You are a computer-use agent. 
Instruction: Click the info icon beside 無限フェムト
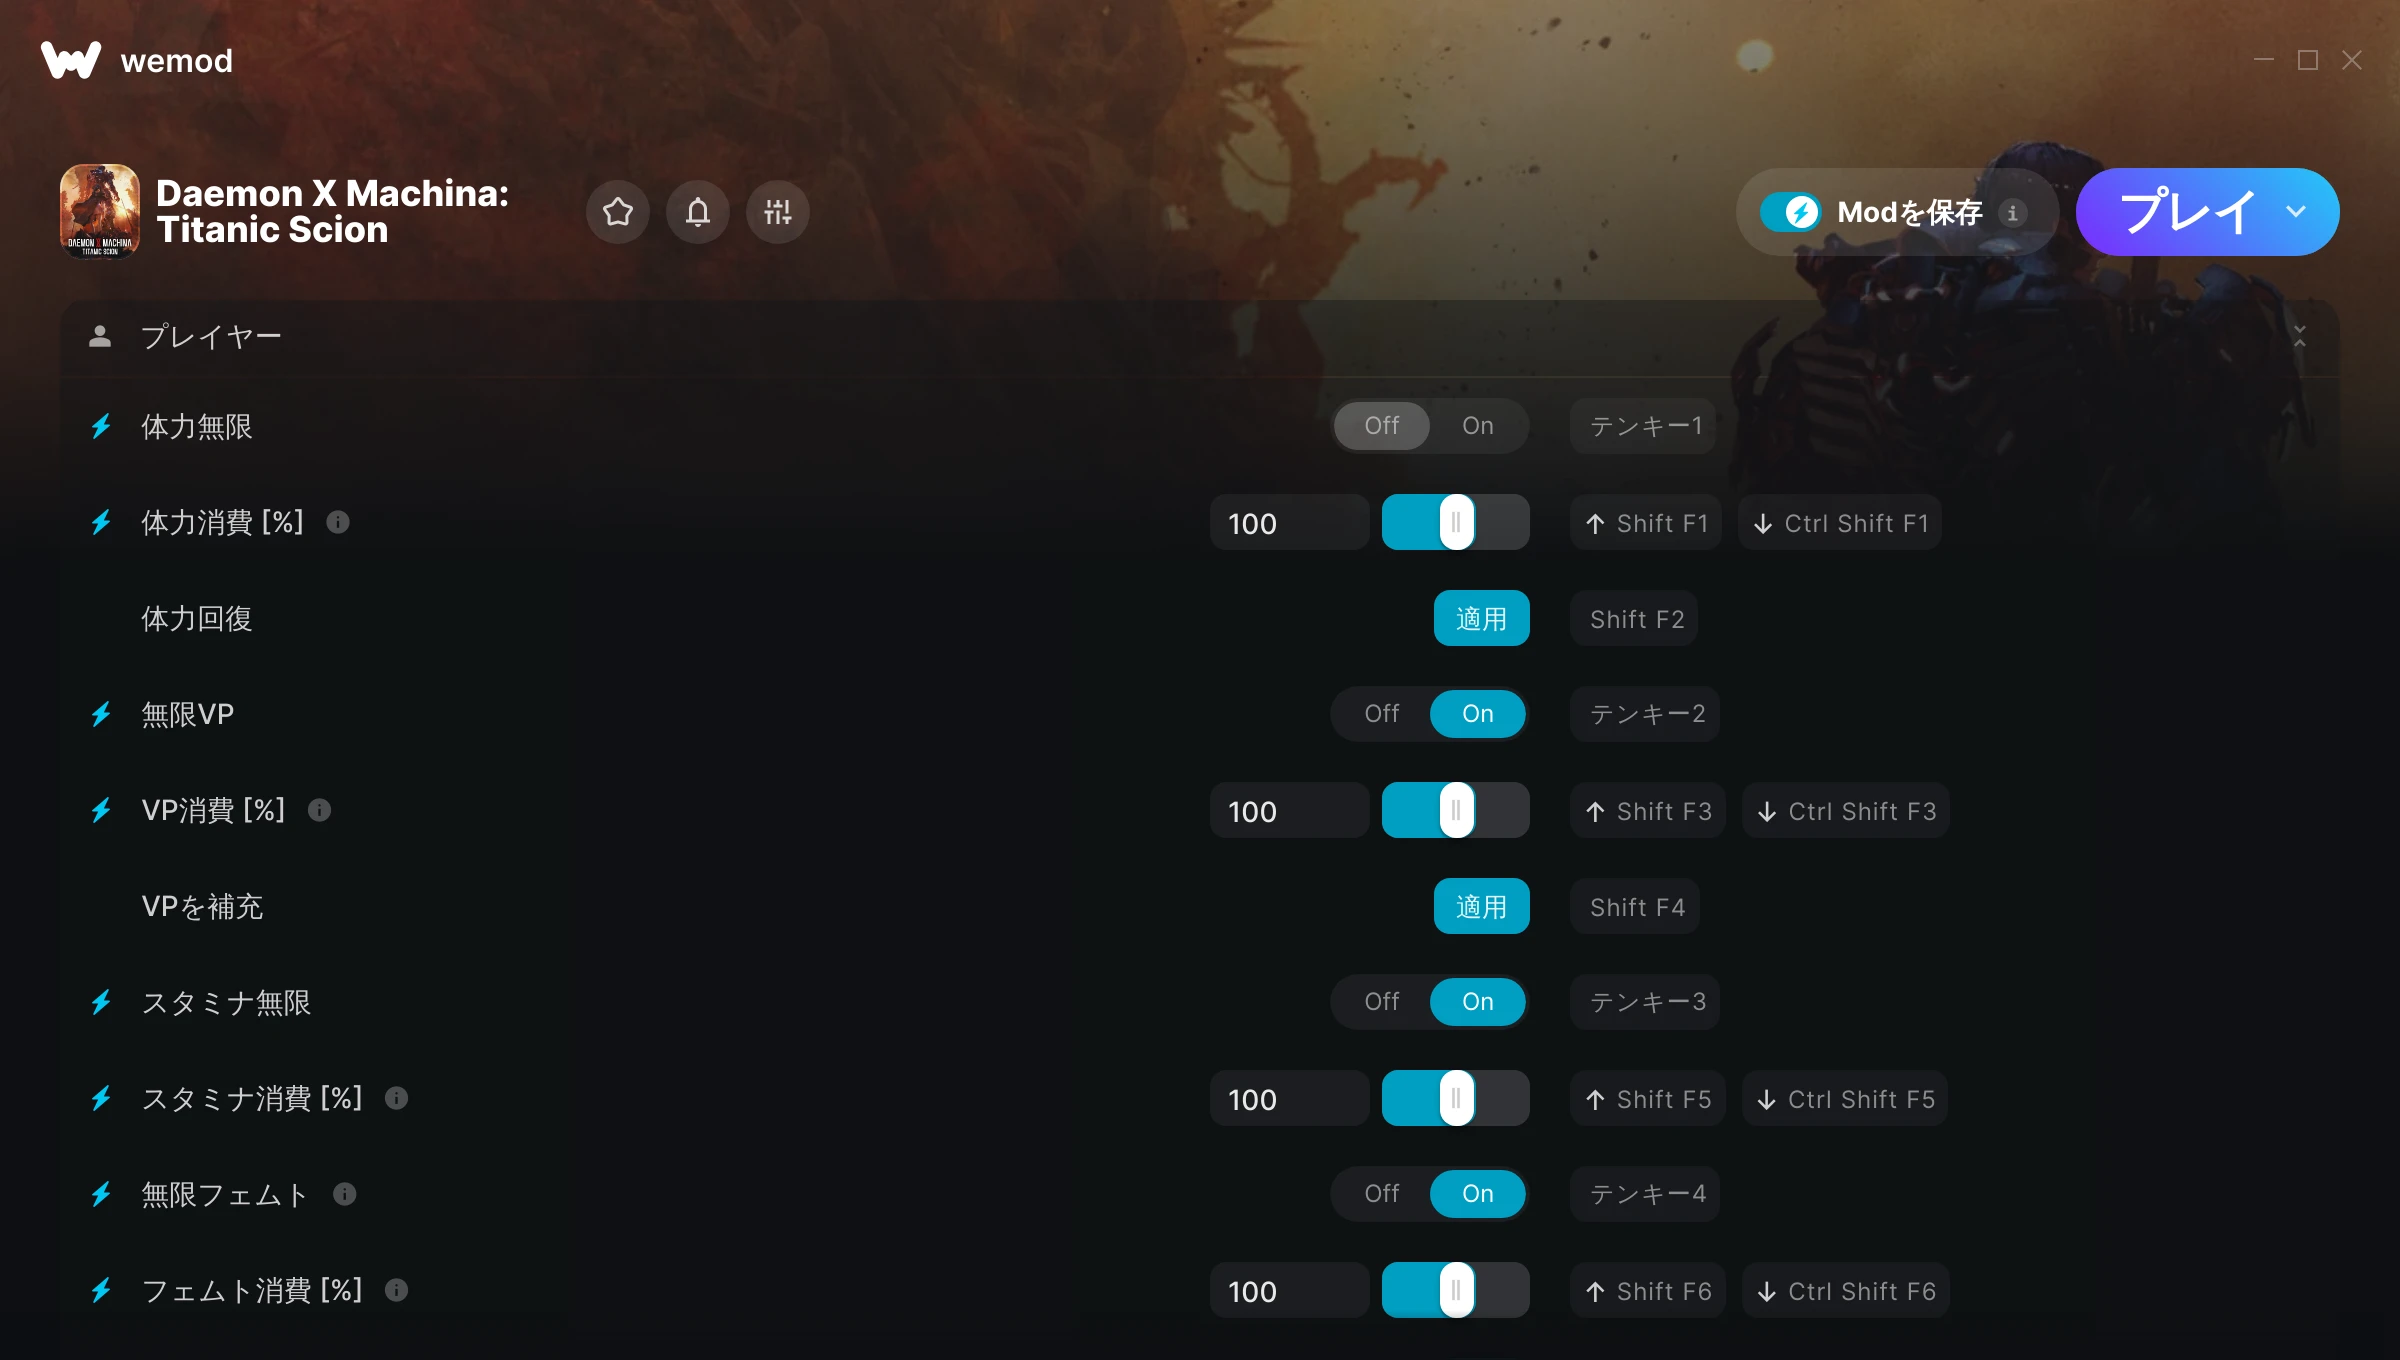click(345, 1194)
